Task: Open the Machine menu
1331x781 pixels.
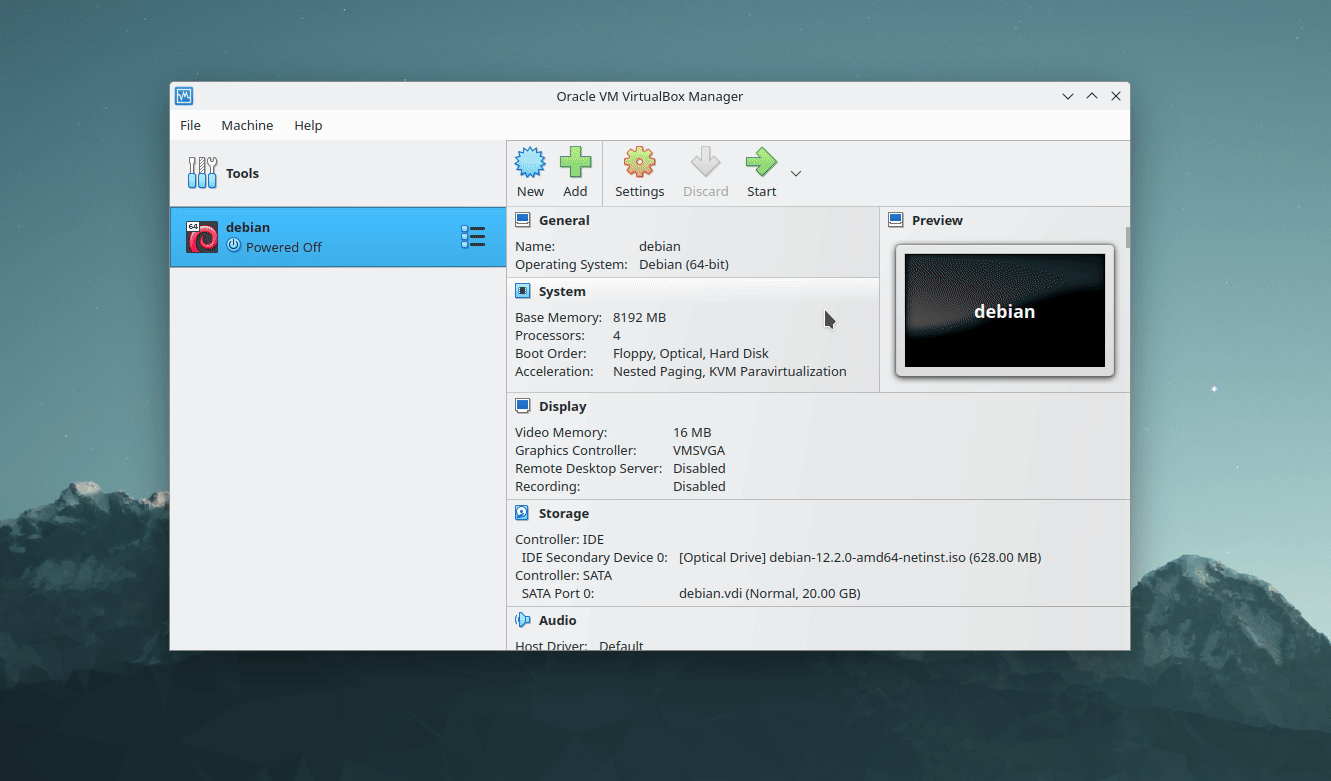Action: pos(247,125)
